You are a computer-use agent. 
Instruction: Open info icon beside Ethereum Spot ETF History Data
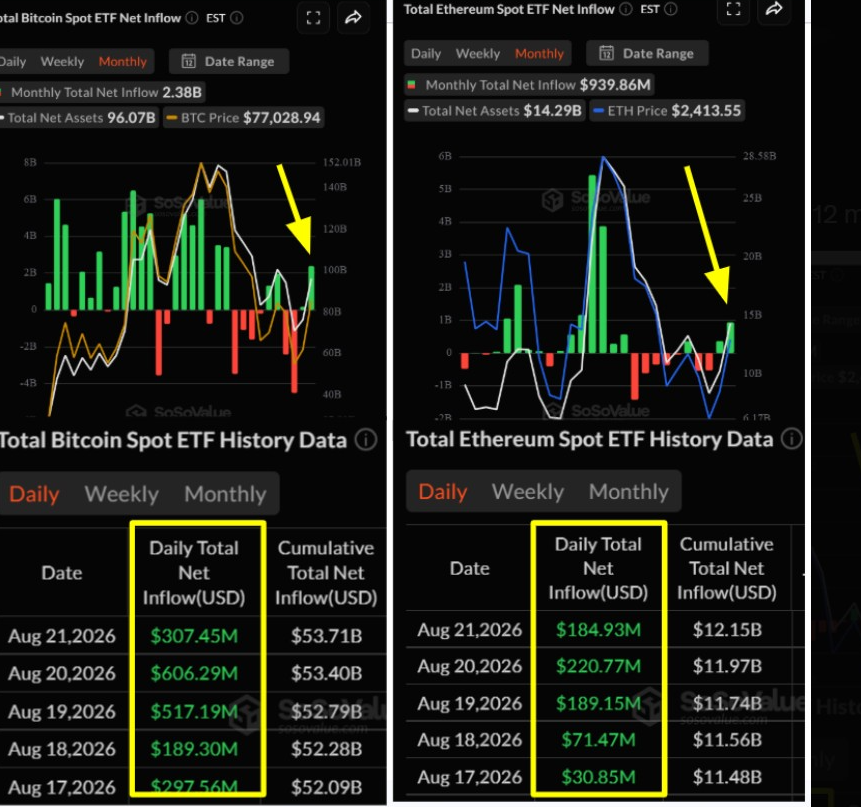pos(792,439)
